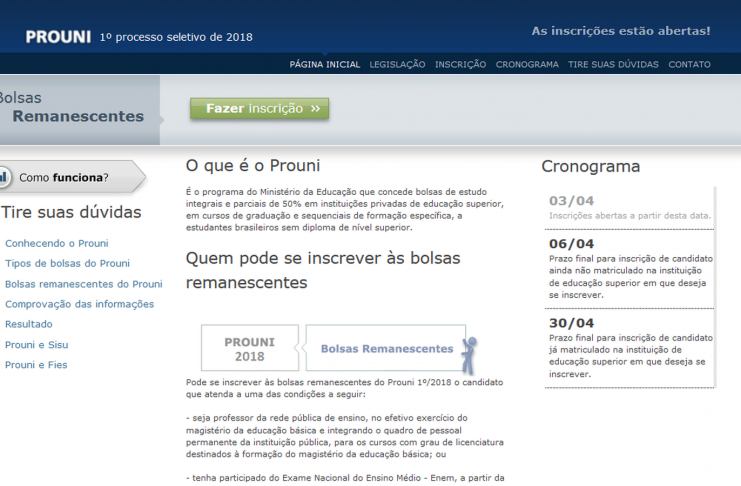Image resolution: width=741 pixels, height=486 pixels.
Task: Click the PROUNI 2018 banner box
Action: click(250, 348)
